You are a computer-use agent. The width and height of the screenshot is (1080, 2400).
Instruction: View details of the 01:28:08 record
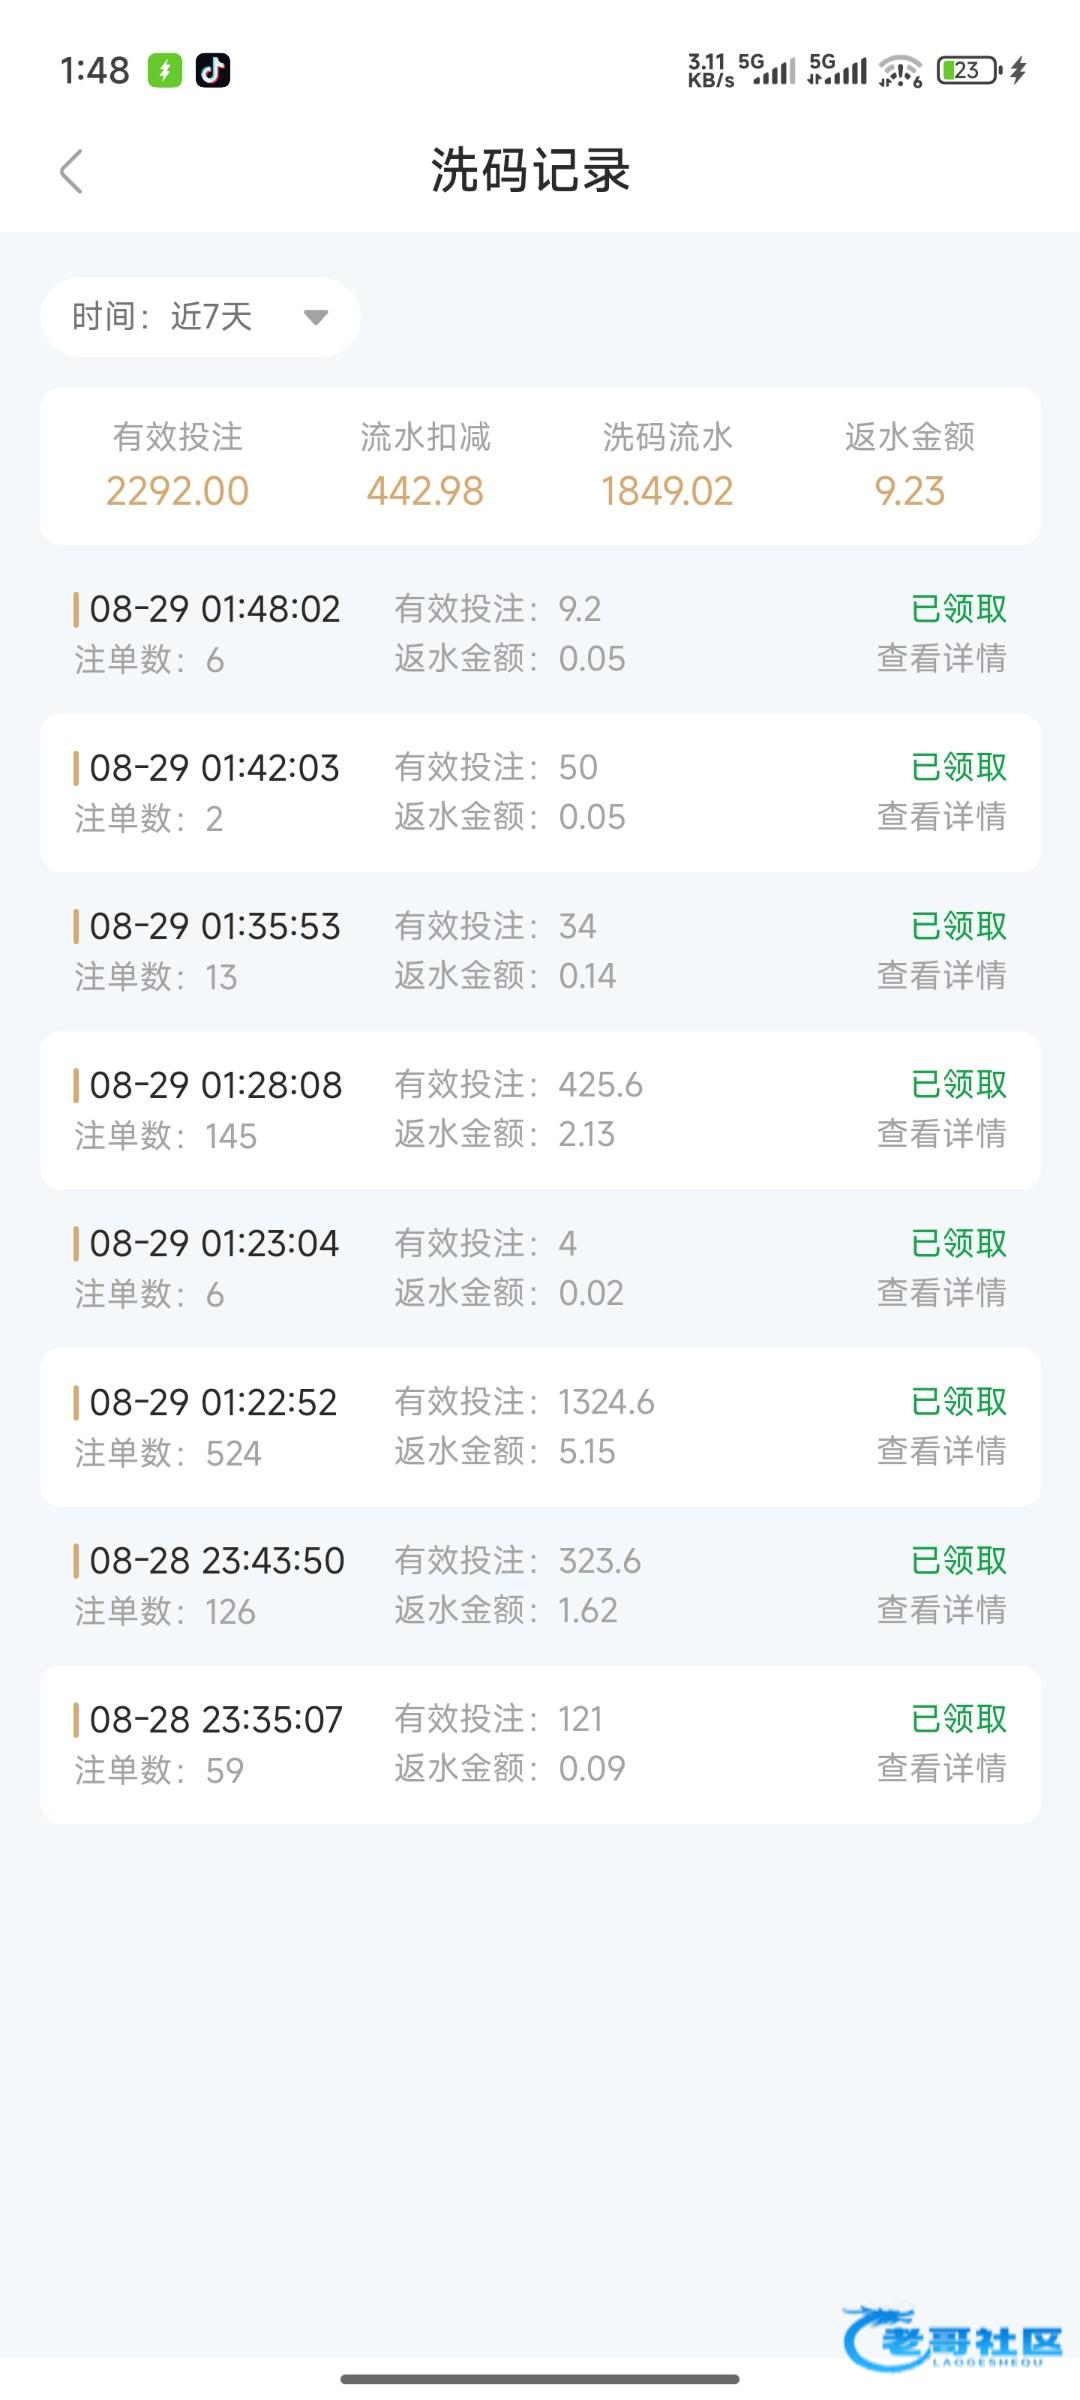click(x=941, y=1134)
